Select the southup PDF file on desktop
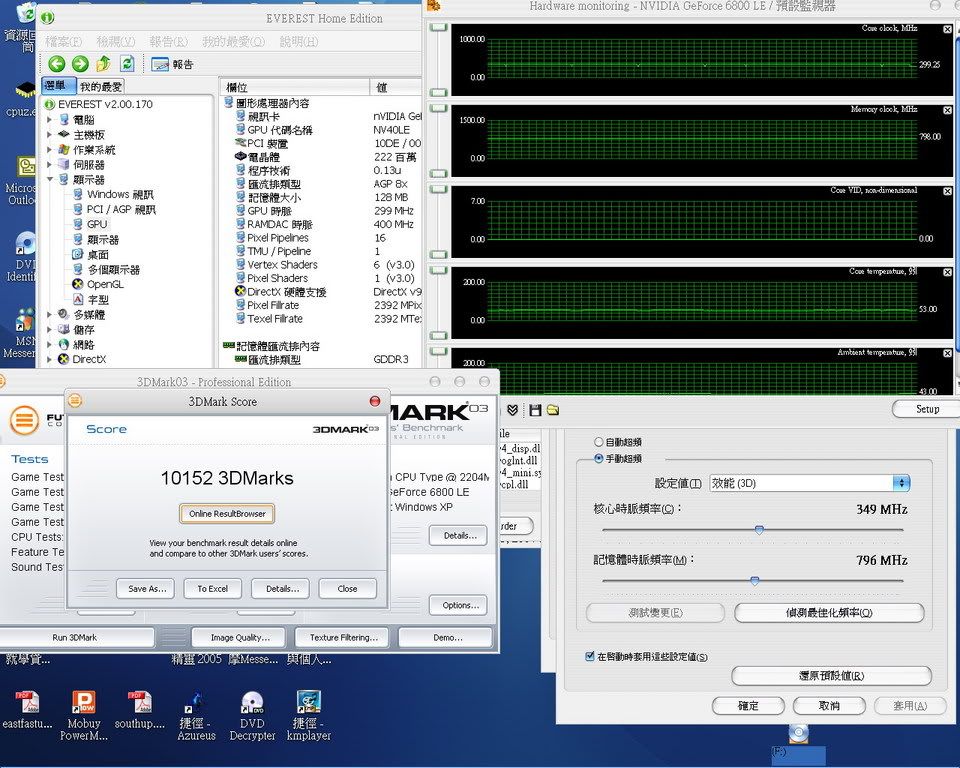The height and width of the screenshot is (768, 960). tap(140, 710)
